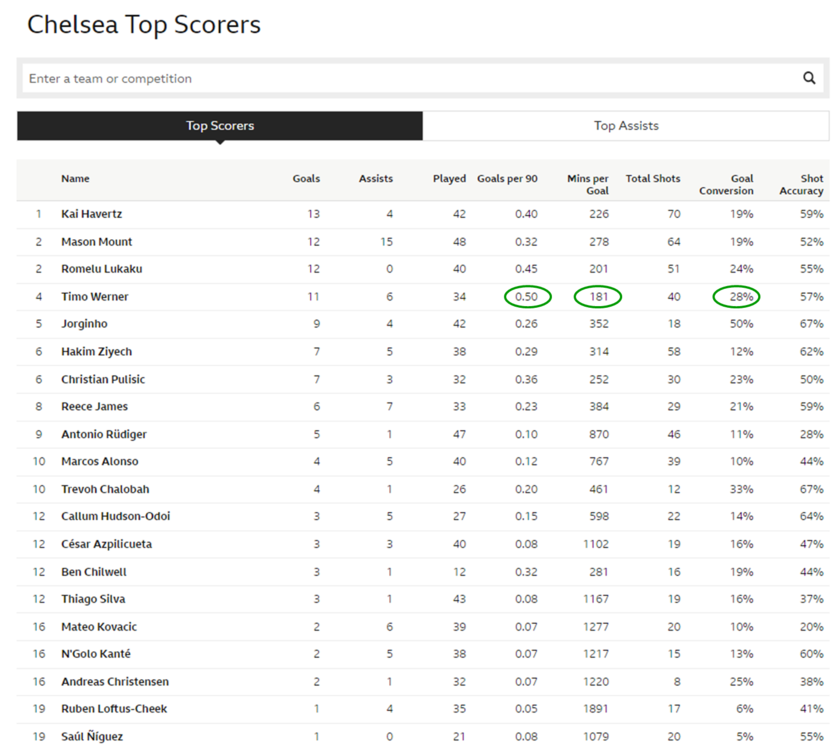Click Mateo Kovacic's 1277 mins per goal
The image size is (834, 750).
click(596, 627)
